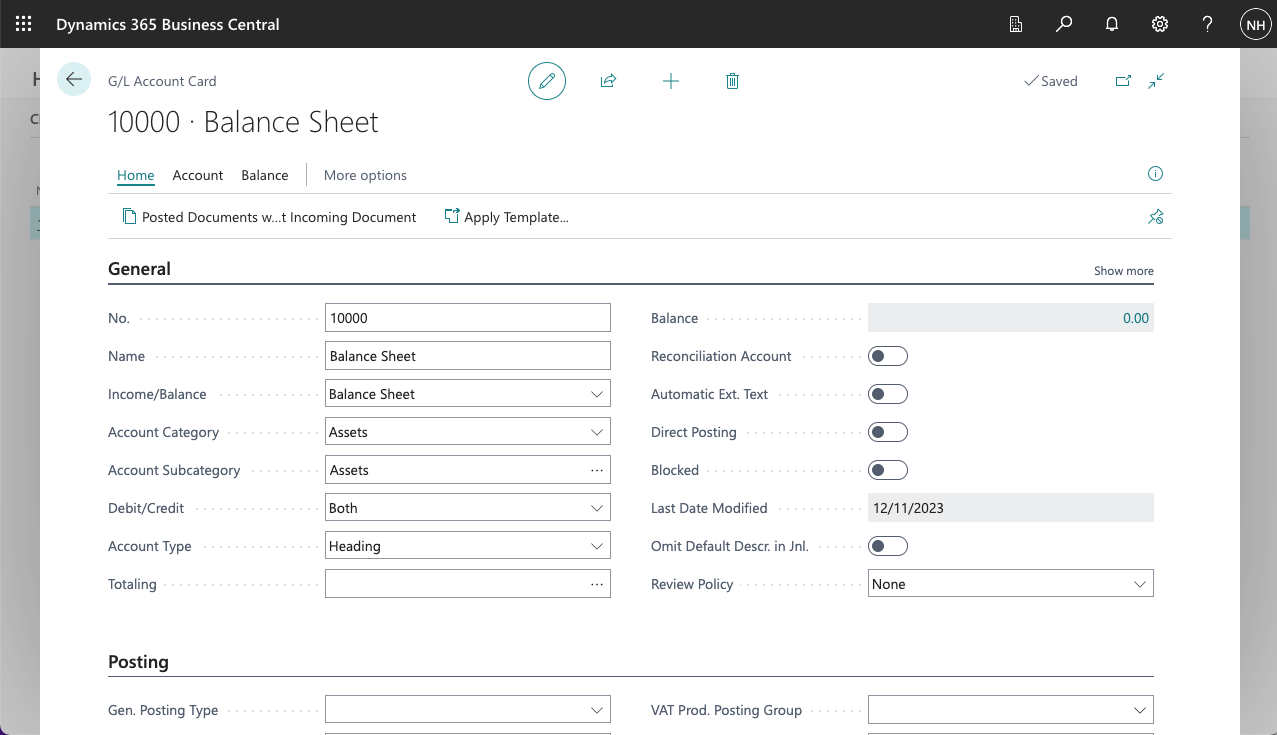The image size is (1277, 735).
Task: Enable the Direct Posting switch
Action: click(x=887, y=432)
